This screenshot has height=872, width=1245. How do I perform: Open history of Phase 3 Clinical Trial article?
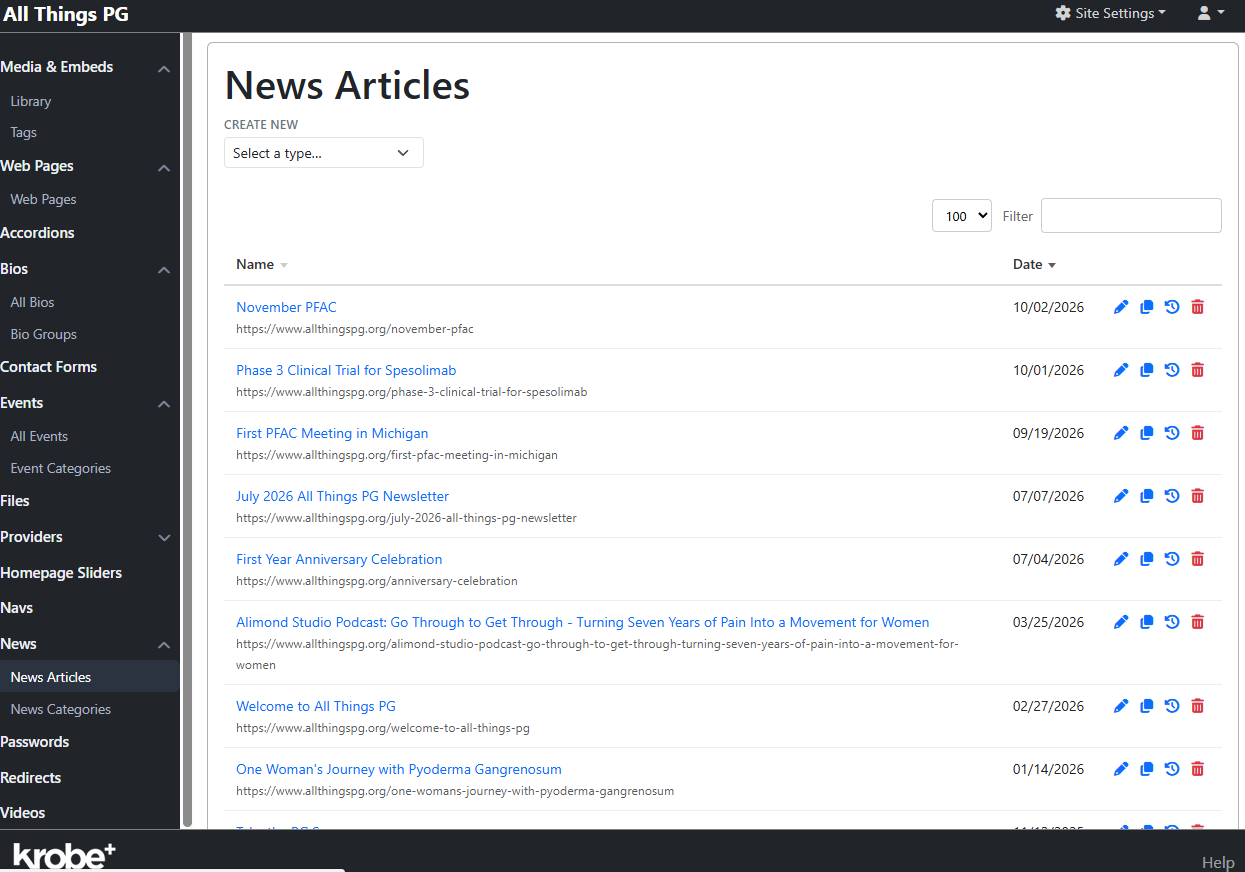(1172, 370)
